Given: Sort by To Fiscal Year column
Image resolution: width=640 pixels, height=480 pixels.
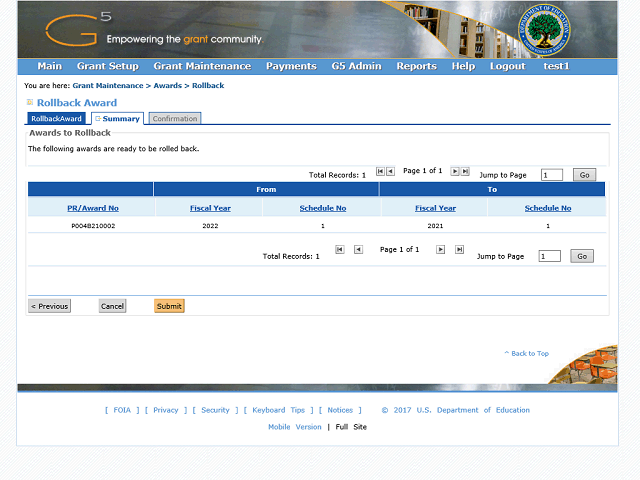Looking at the screenshot, I should coord(436,208).
